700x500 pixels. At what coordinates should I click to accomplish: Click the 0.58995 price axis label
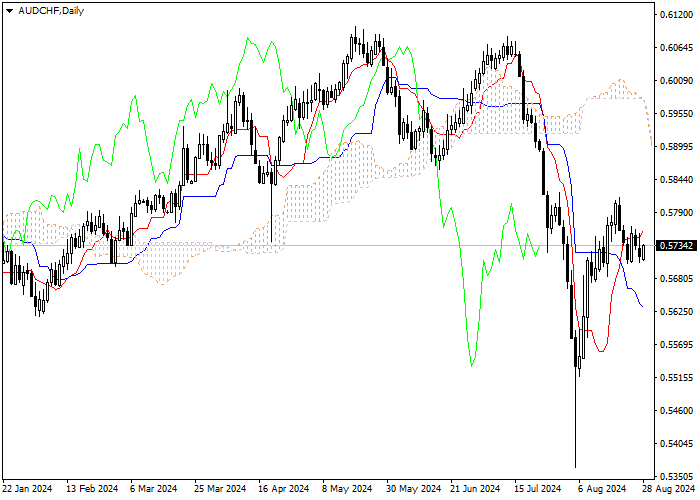click(x=676, y=147)
